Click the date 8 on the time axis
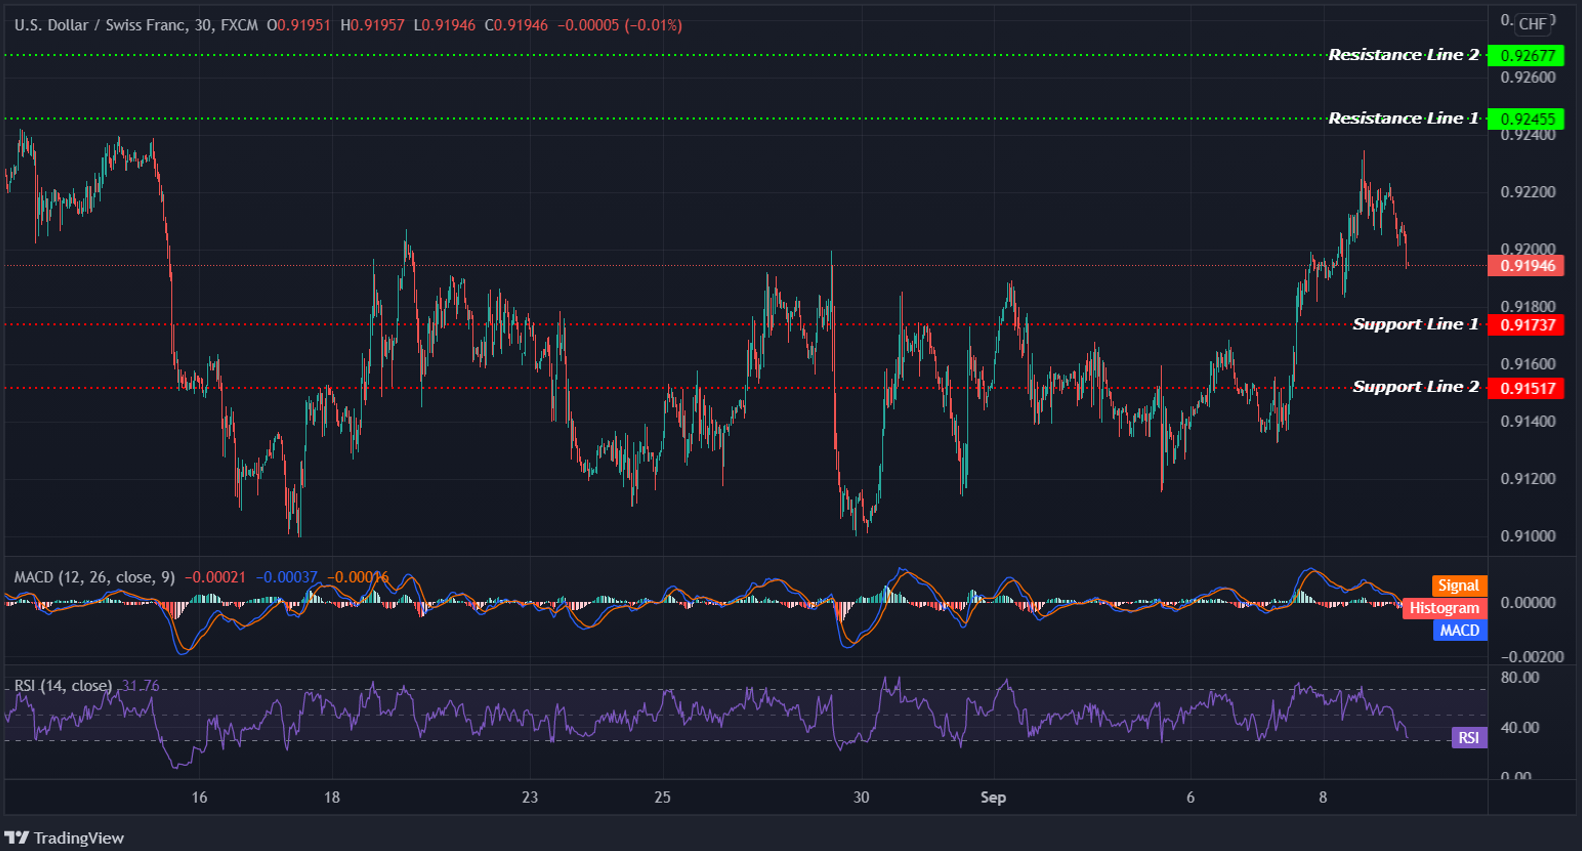This screenshot has width=1582, height=851. (1323, 797)
